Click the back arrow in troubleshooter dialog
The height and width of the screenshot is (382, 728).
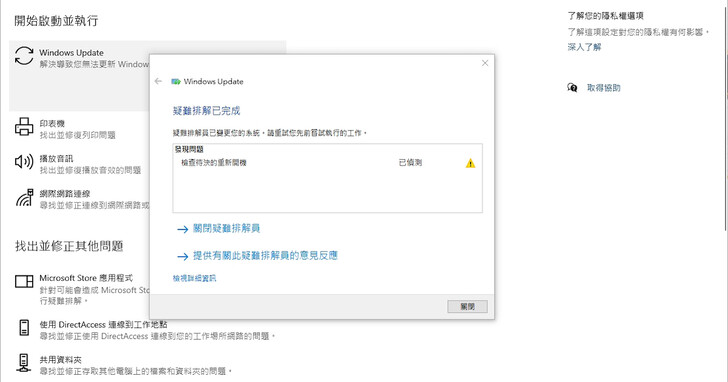[158, 81]
